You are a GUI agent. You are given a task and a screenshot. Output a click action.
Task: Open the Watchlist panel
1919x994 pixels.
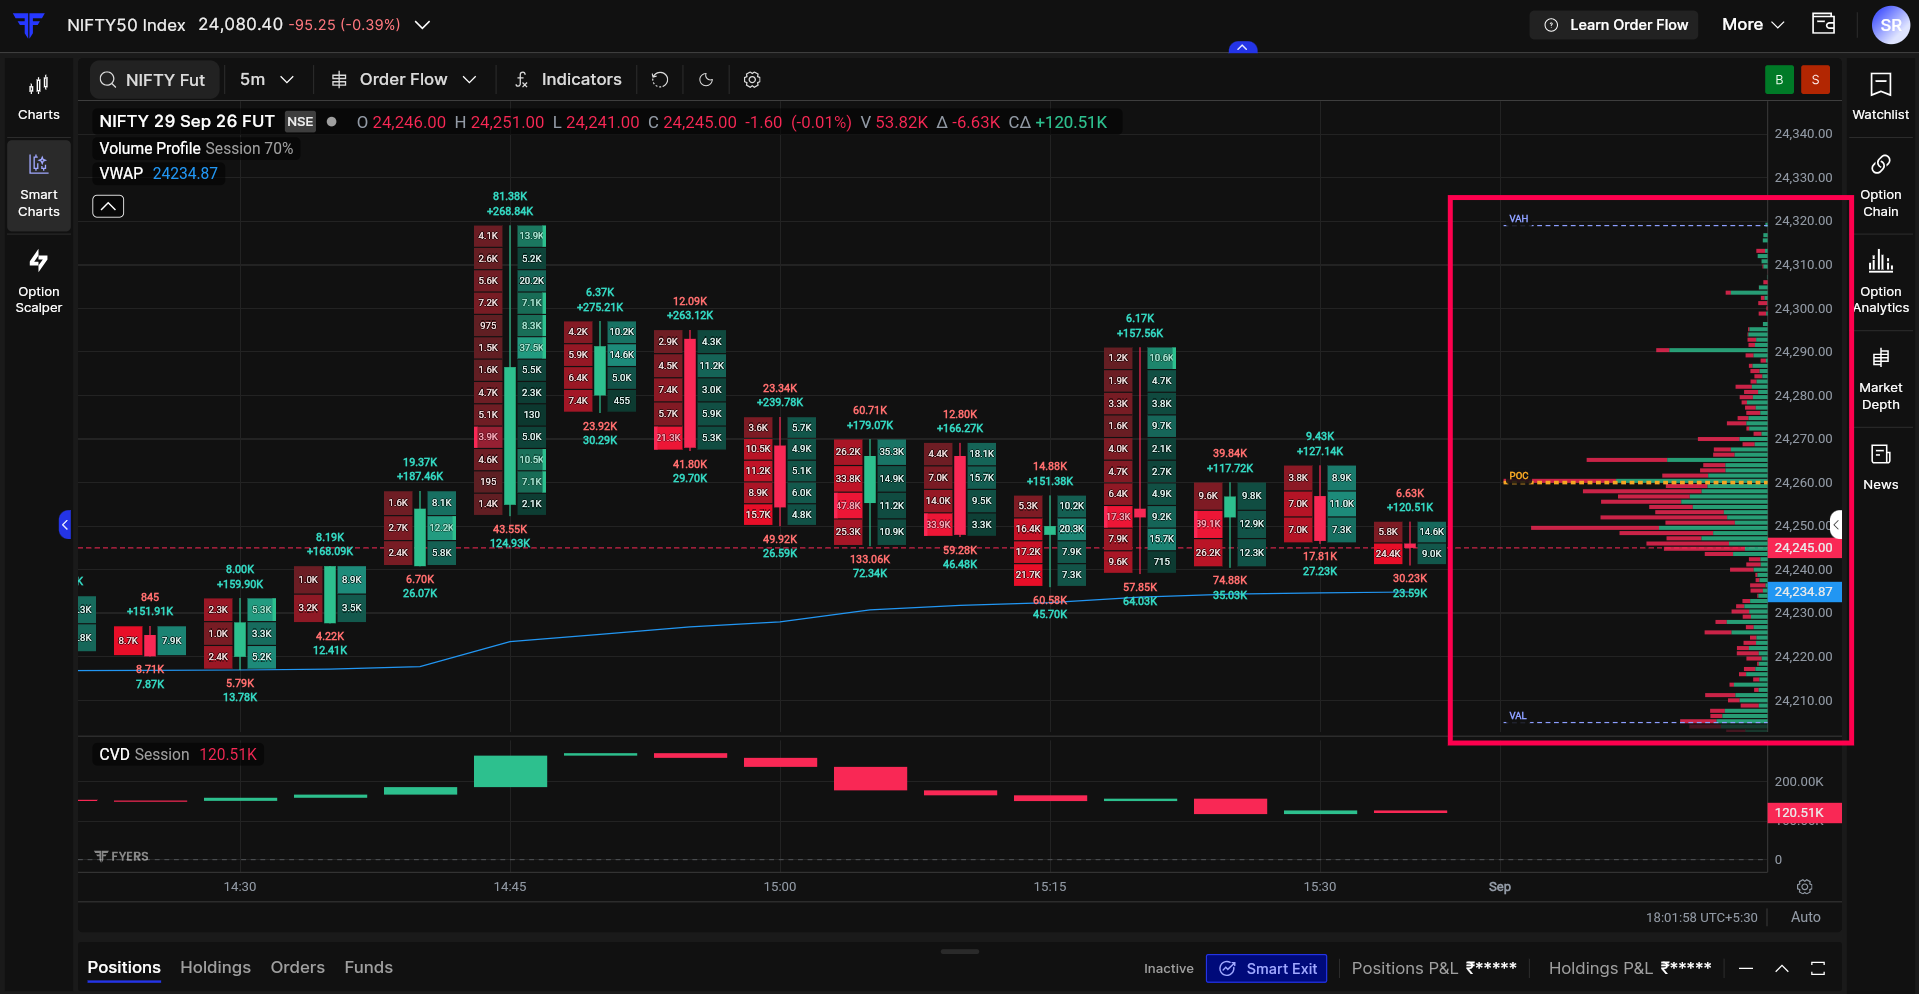click(x=1880, y=97)
